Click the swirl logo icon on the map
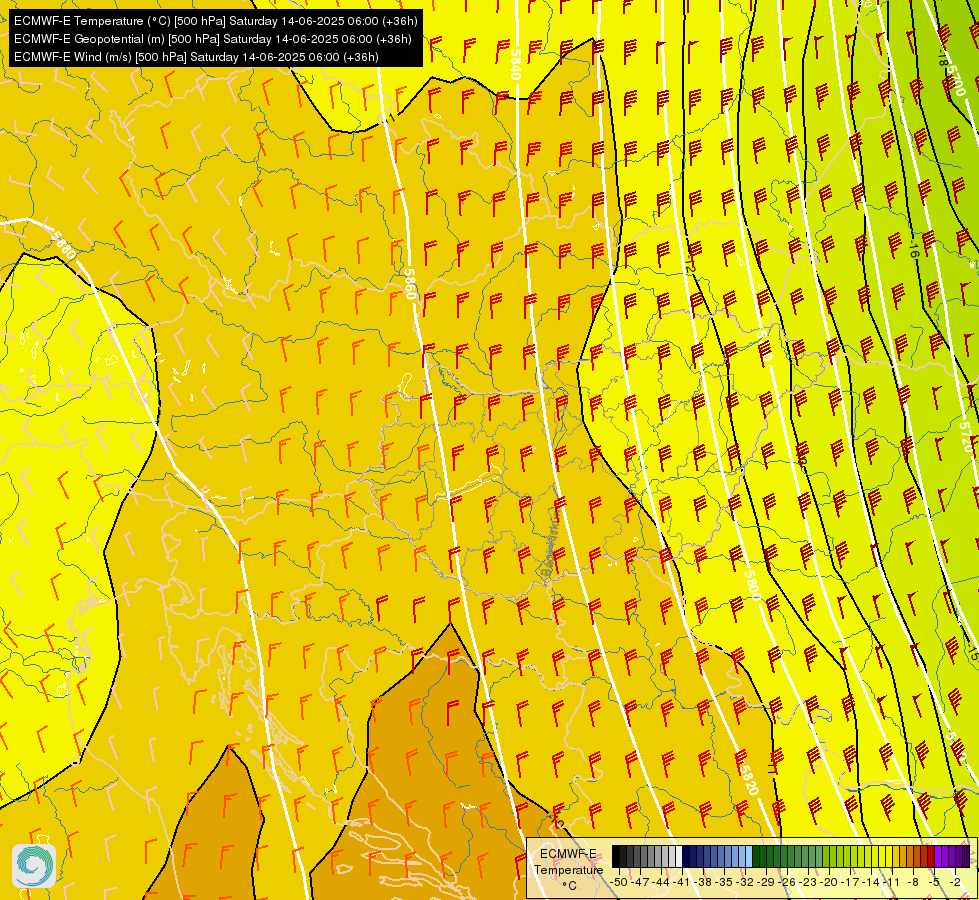The height and width of the screenshot is (900, 979). [x=34, y=866]
